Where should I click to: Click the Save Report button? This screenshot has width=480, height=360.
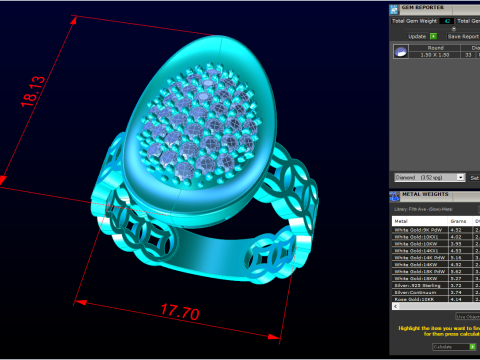[463, 36]
